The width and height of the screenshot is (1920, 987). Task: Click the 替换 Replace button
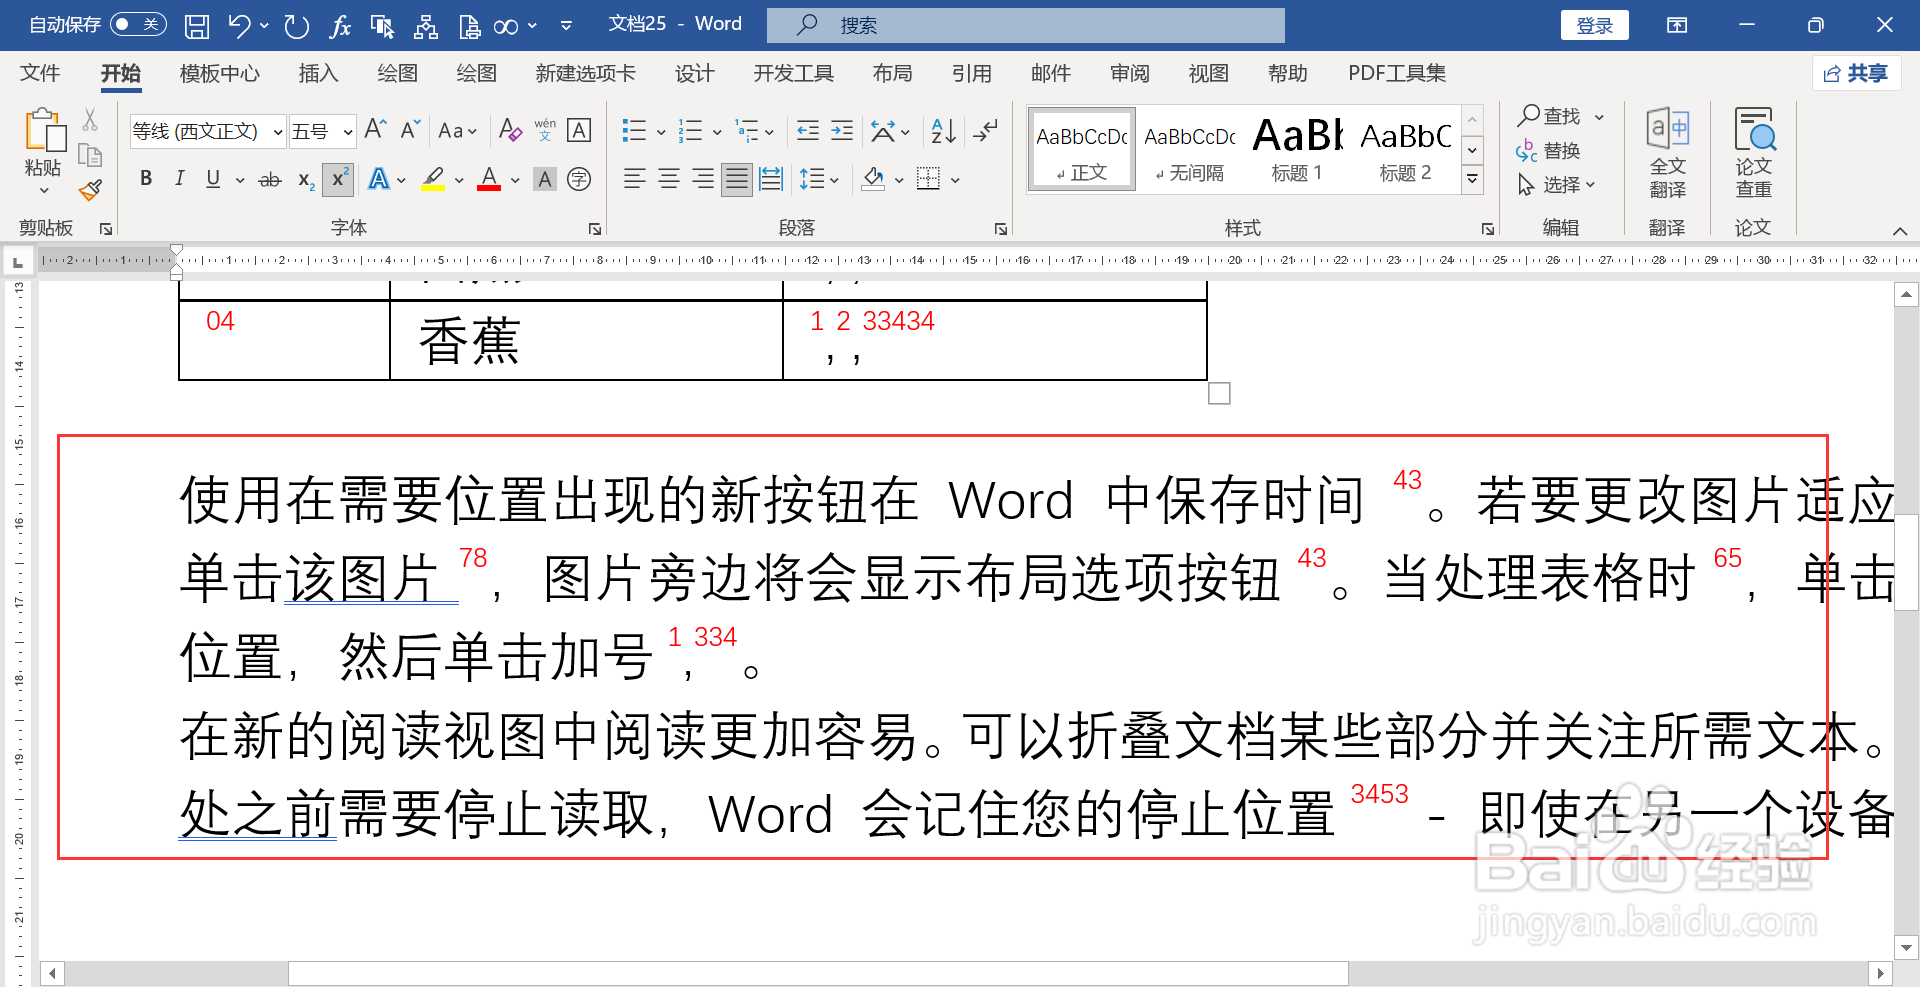[1548, 151]
